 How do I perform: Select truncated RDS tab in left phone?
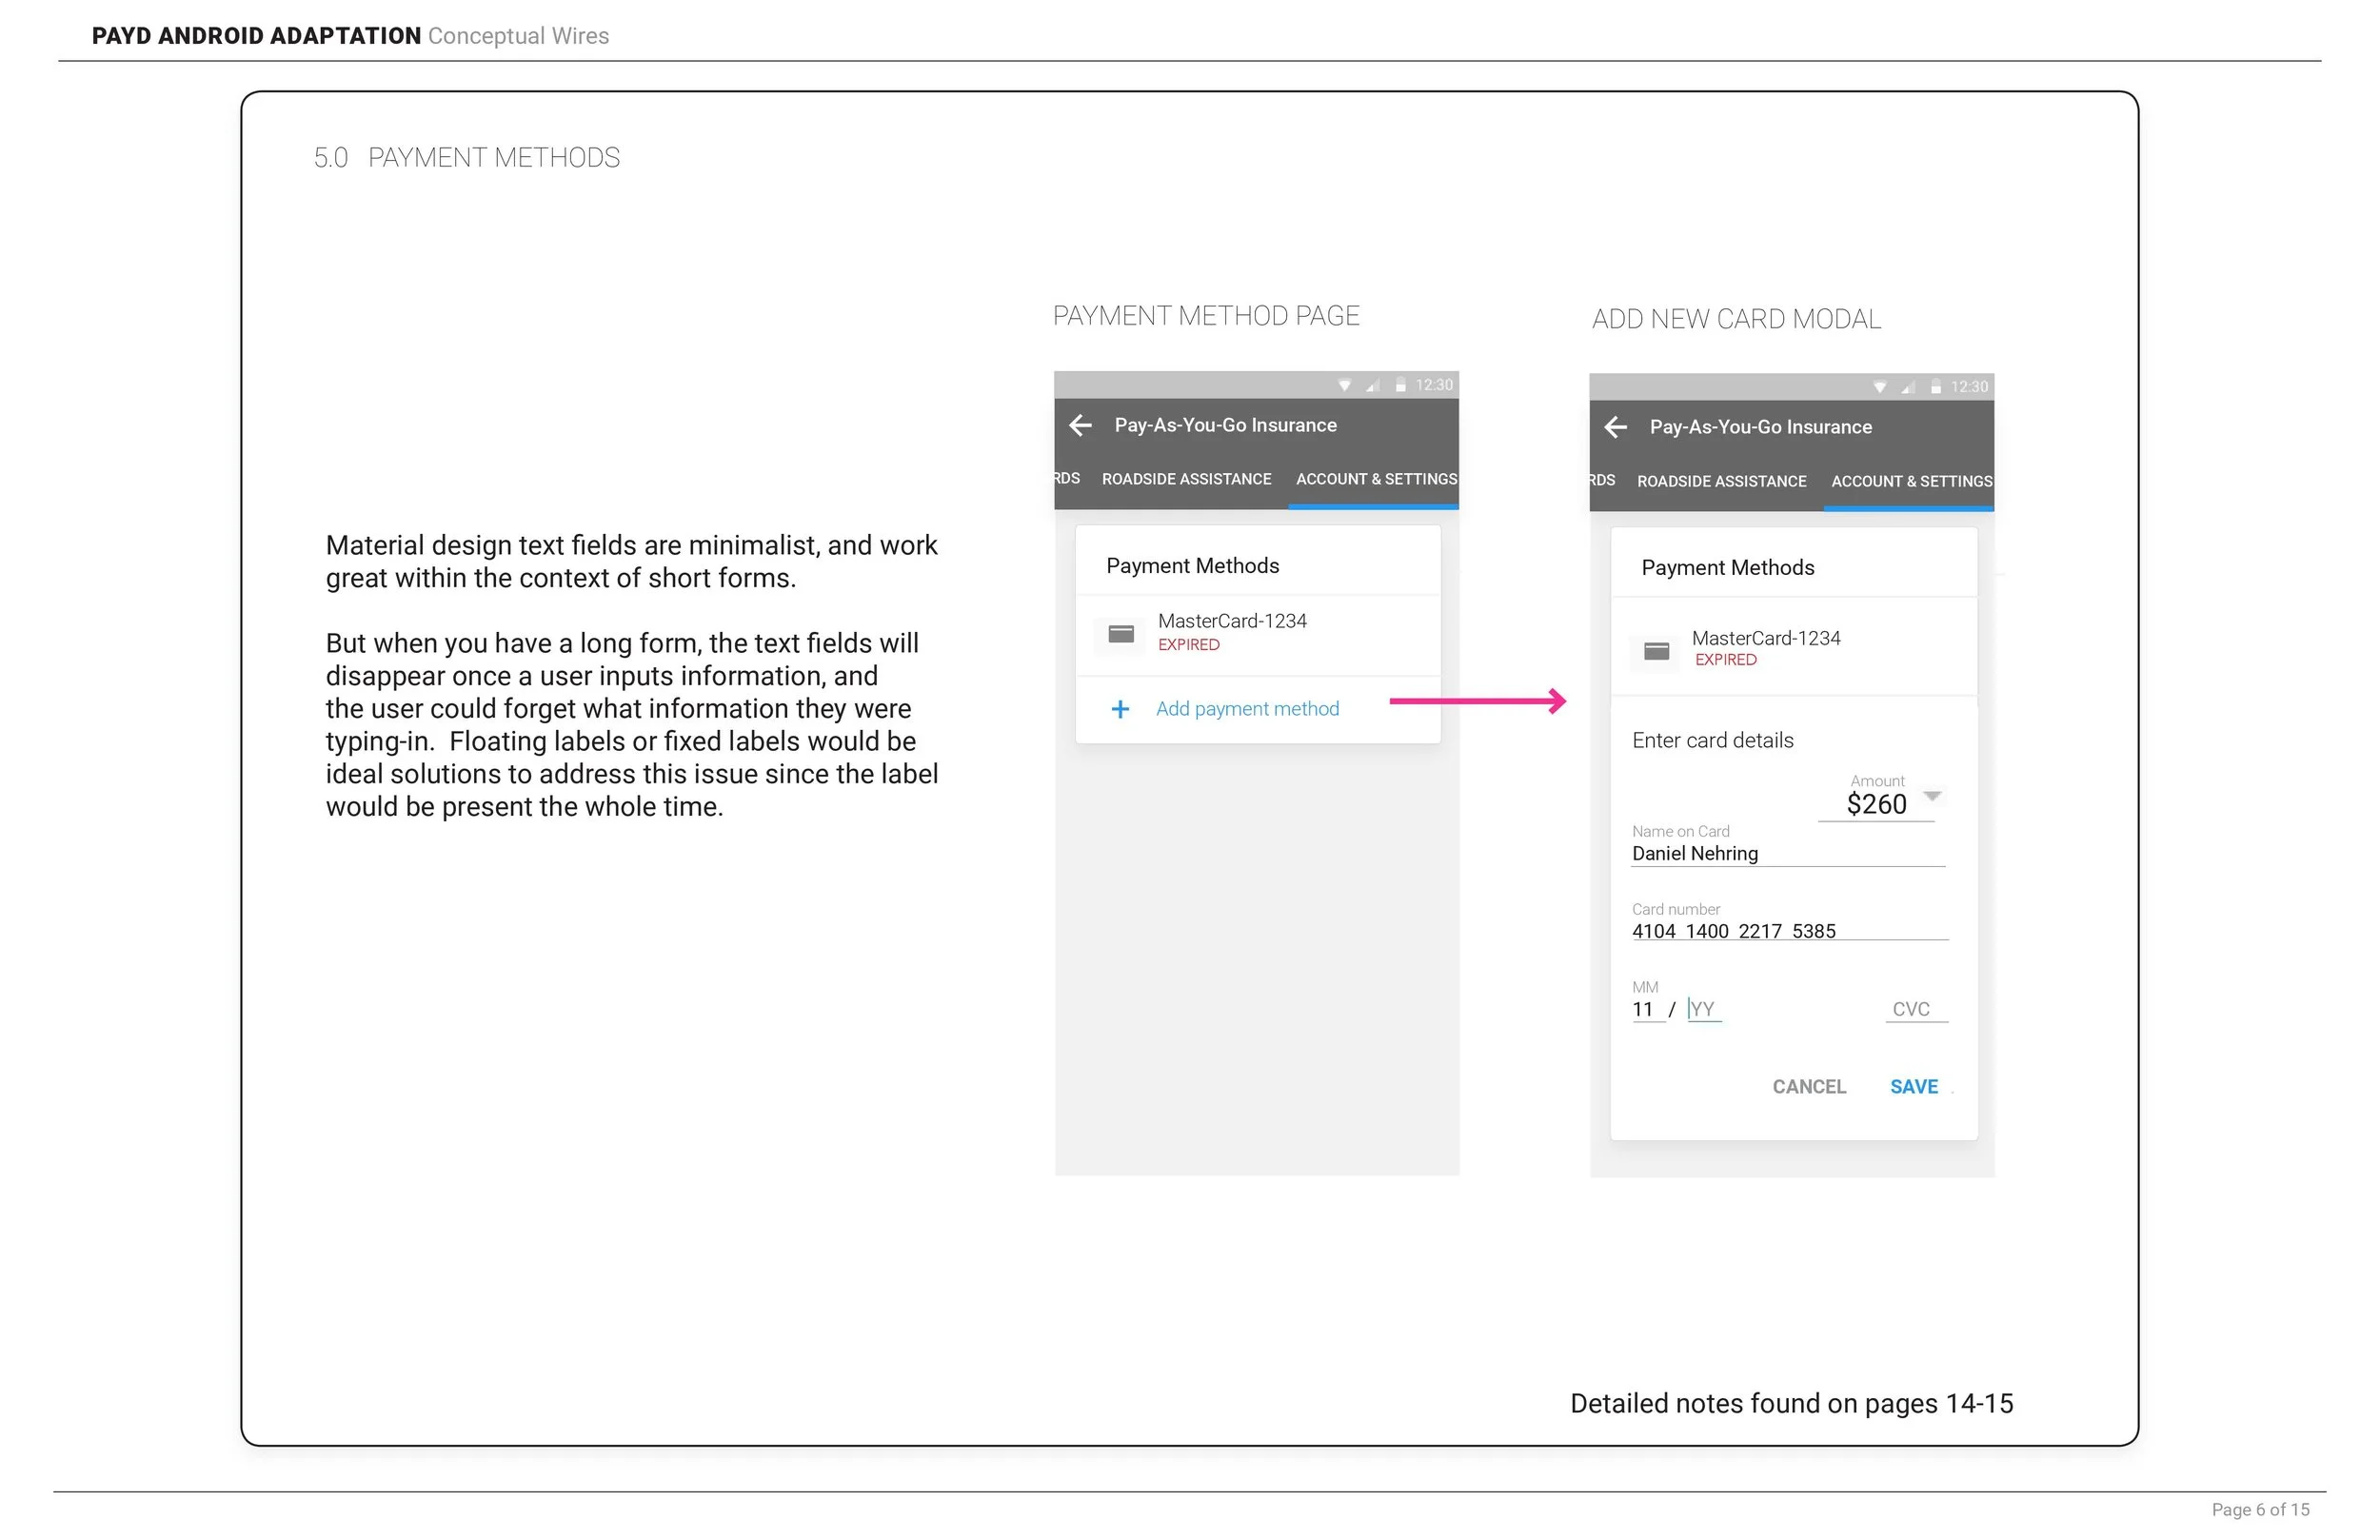pos(1067,478)
